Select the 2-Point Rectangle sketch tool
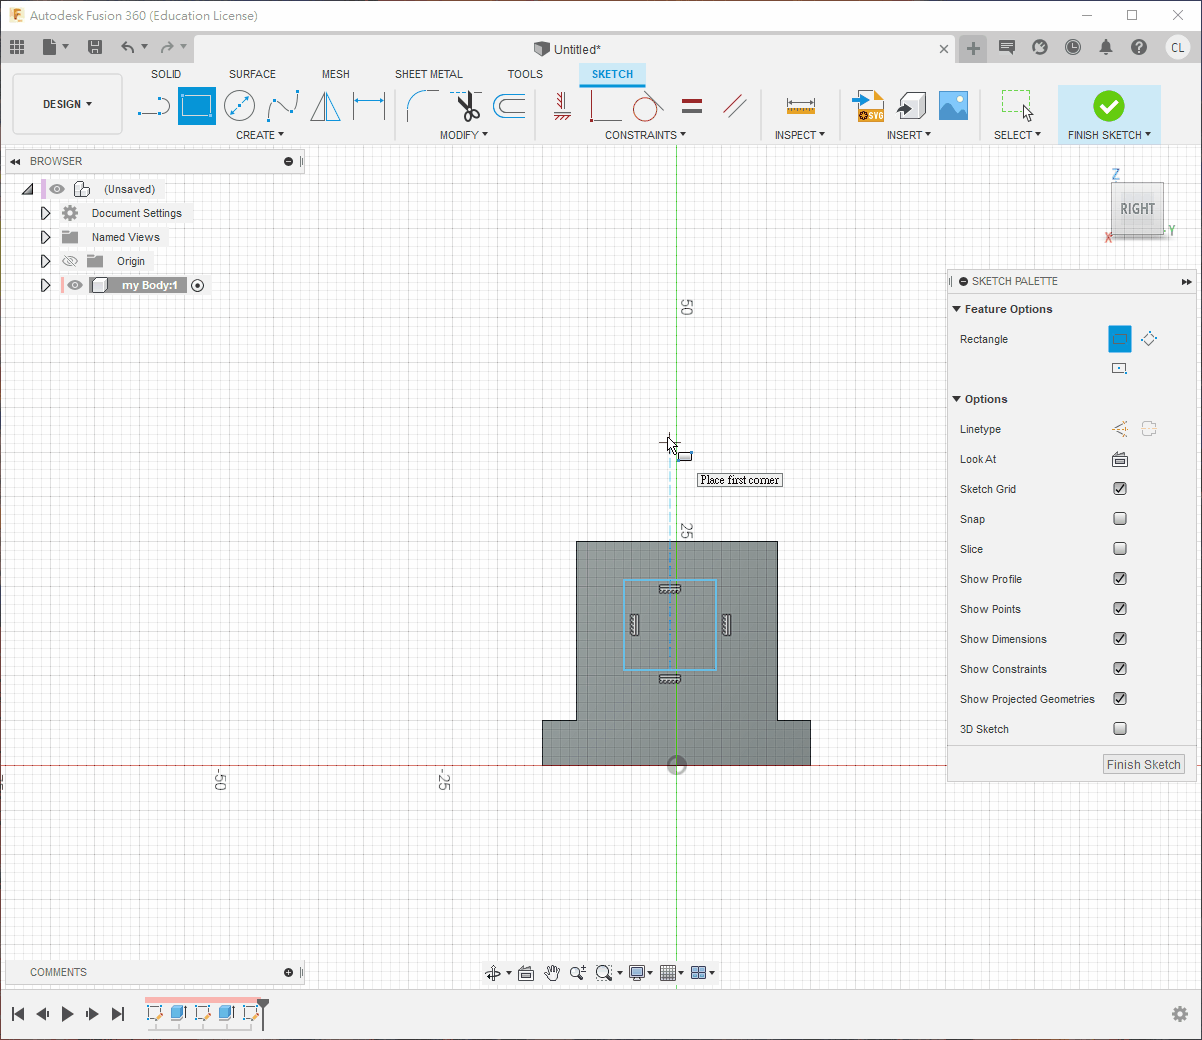This screenshot has width=1202, height=1040. coord(197,105)
